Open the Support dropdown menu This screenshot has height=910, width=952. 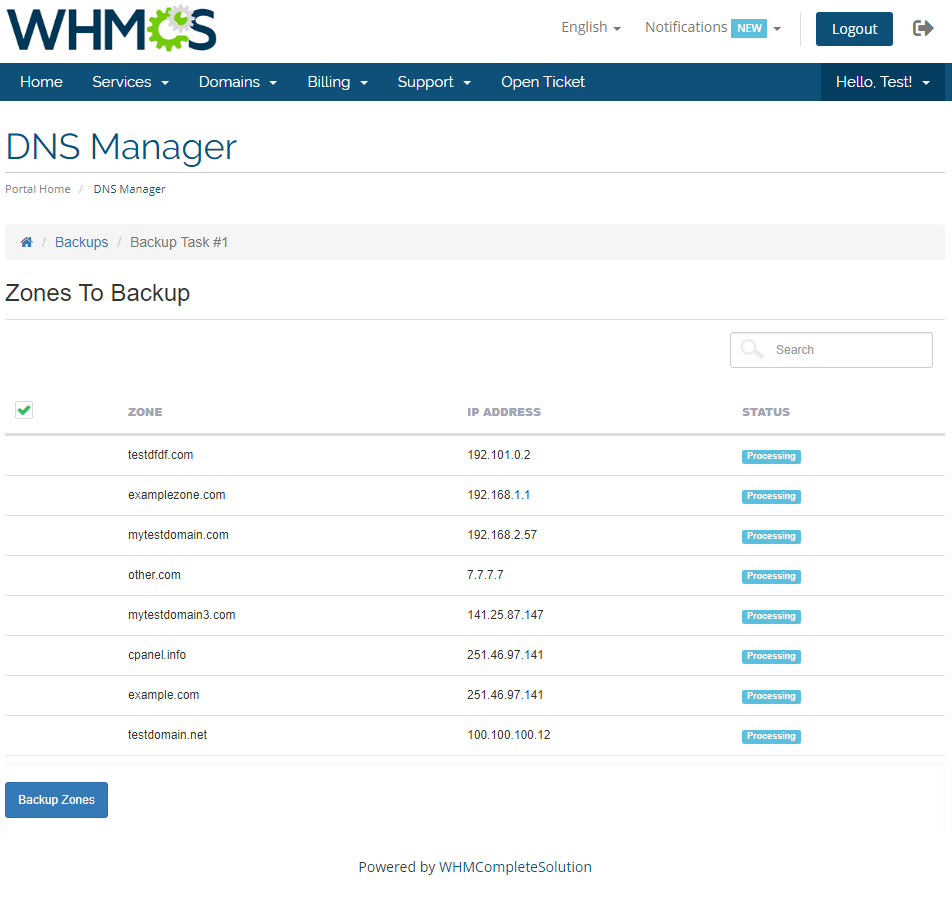coord(434,82)
